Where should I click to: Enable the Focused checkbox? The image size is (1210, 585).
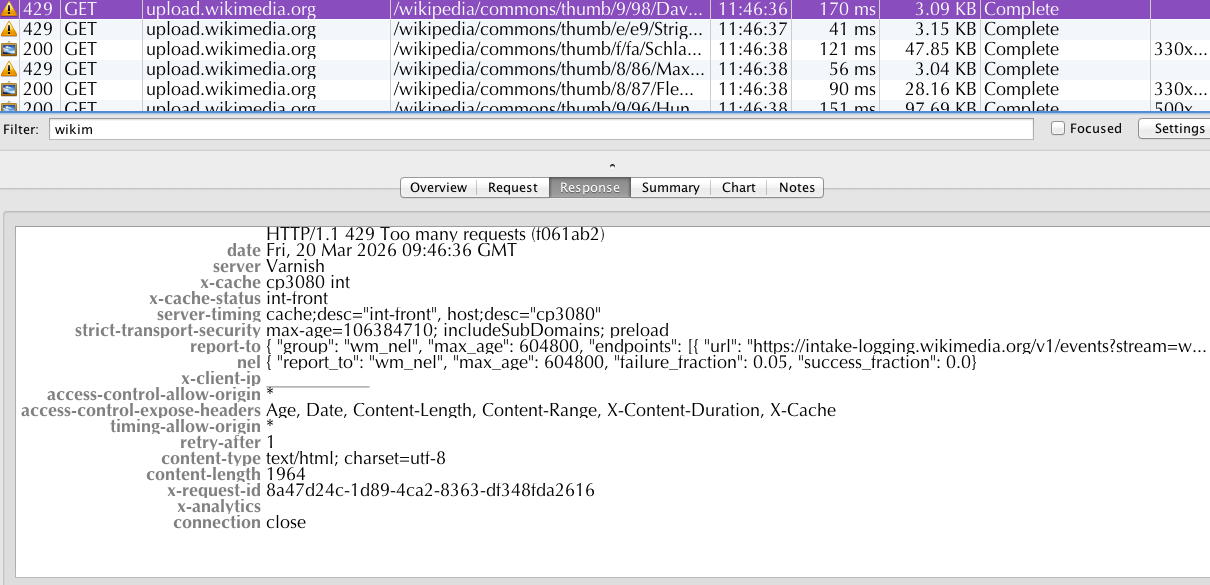pyautogui.click(x=1058, y=129)
